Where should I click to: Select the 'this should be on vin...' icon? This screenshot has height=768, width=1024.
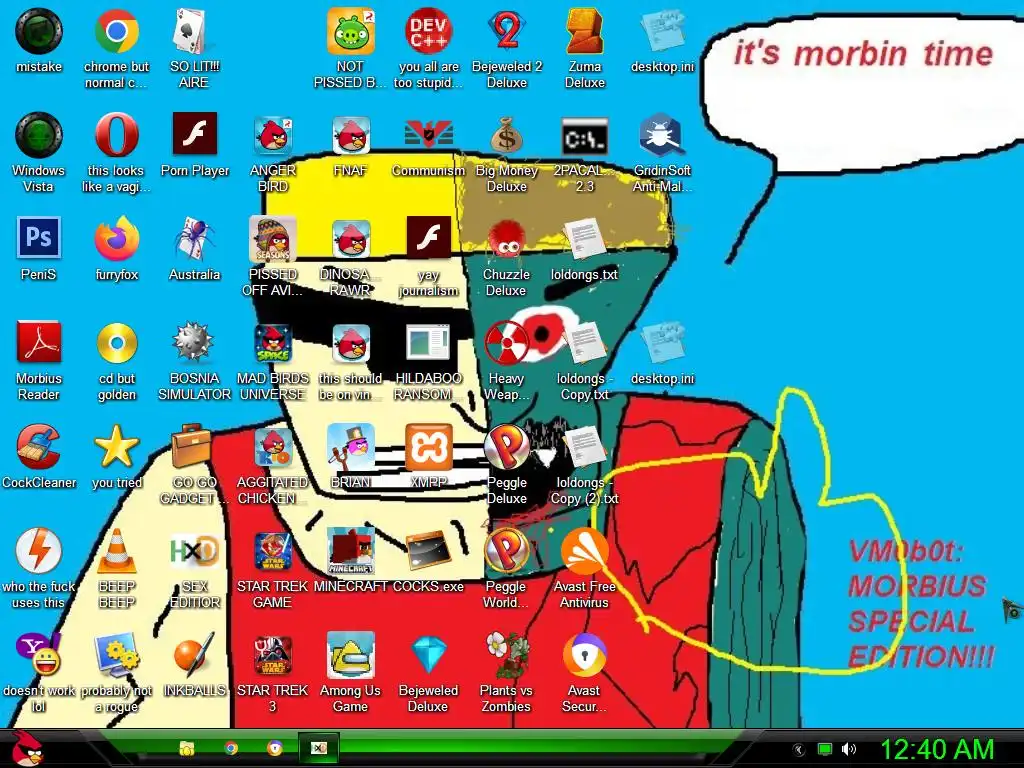pyautogui.click(x=351, y=343)
